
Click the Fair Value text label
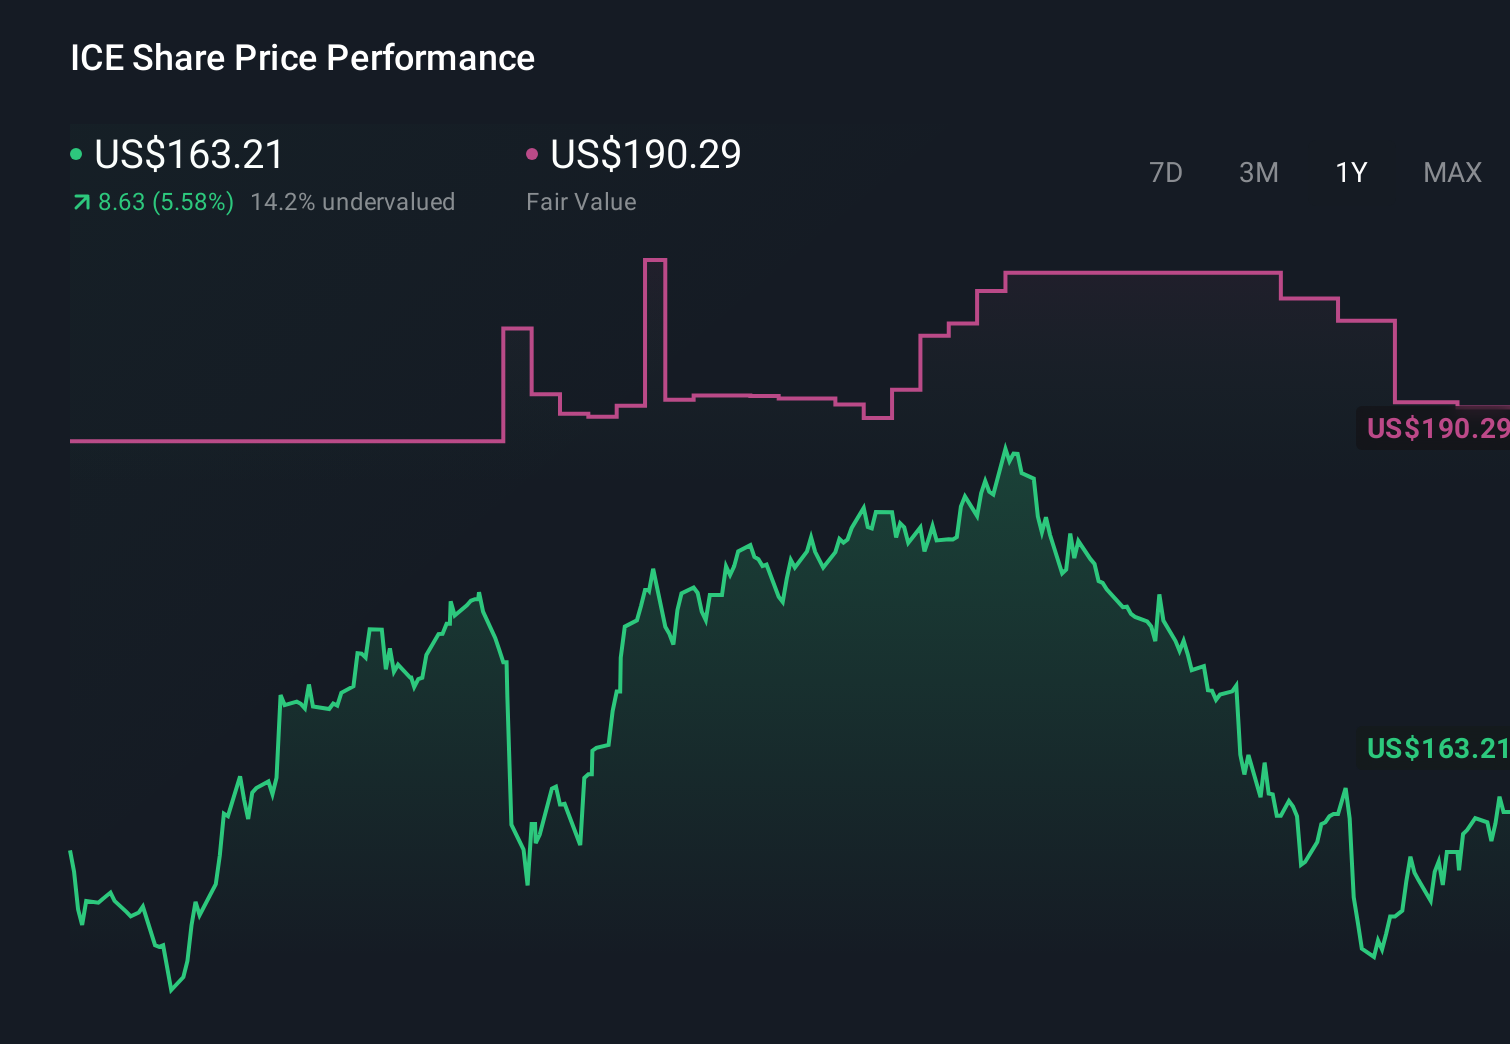tap(581, 201)
